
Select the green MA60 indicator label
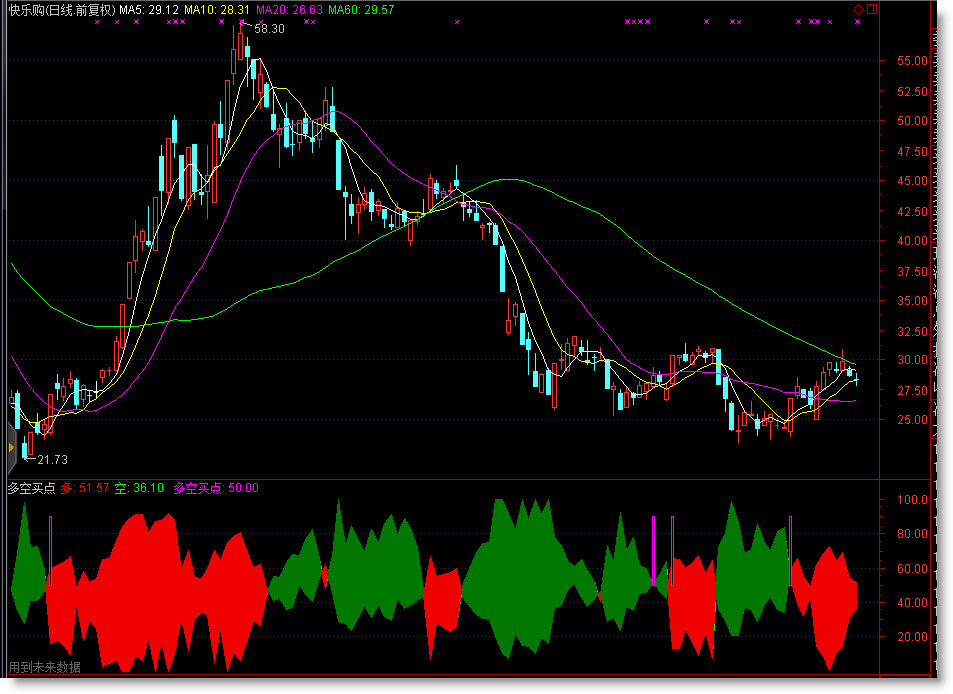[x=361, y=10]
